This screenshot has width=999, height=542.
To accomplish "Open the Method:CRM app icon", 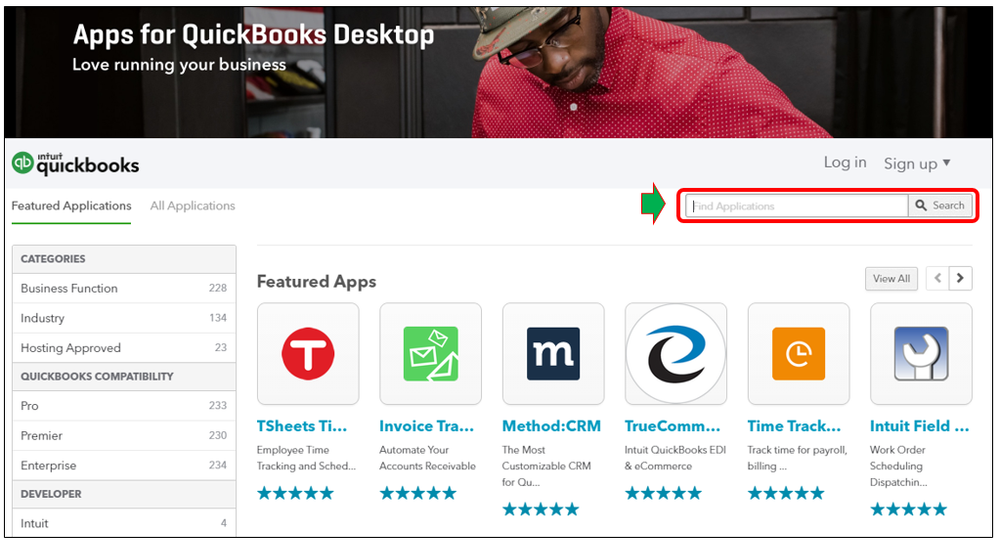I will tap(553, 353).
